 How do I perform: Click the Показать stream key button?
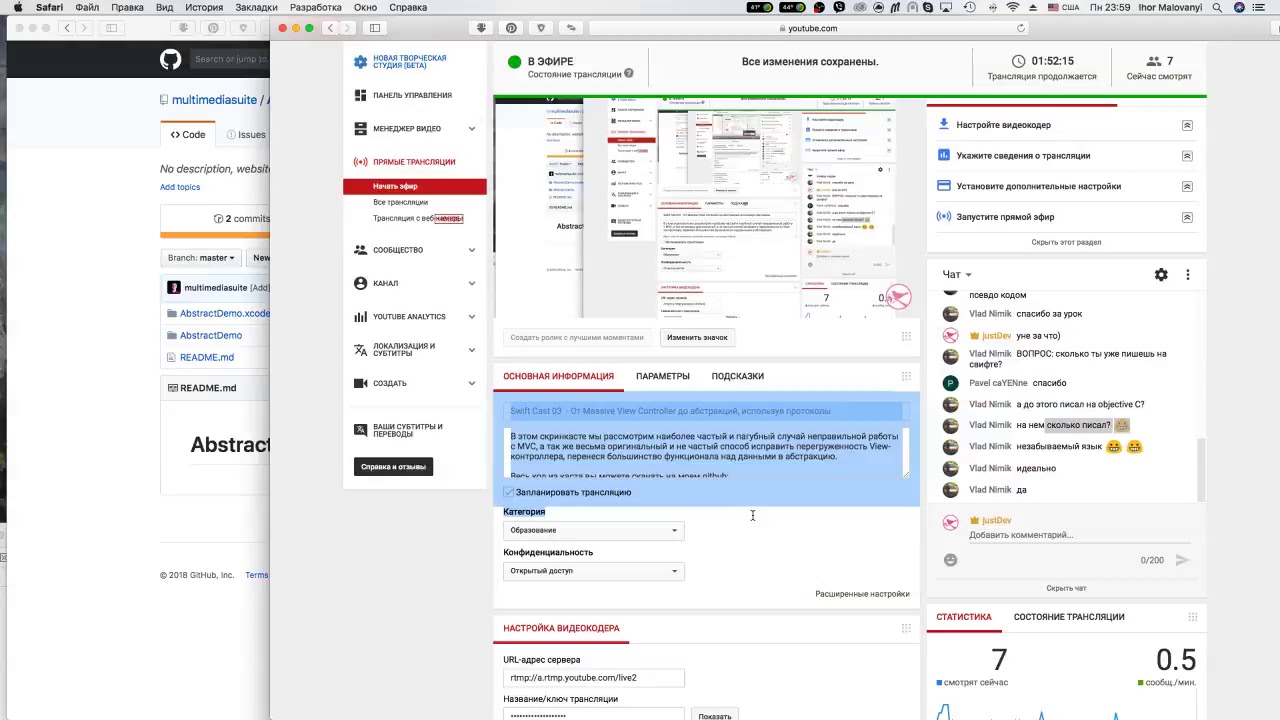point(715,716)
